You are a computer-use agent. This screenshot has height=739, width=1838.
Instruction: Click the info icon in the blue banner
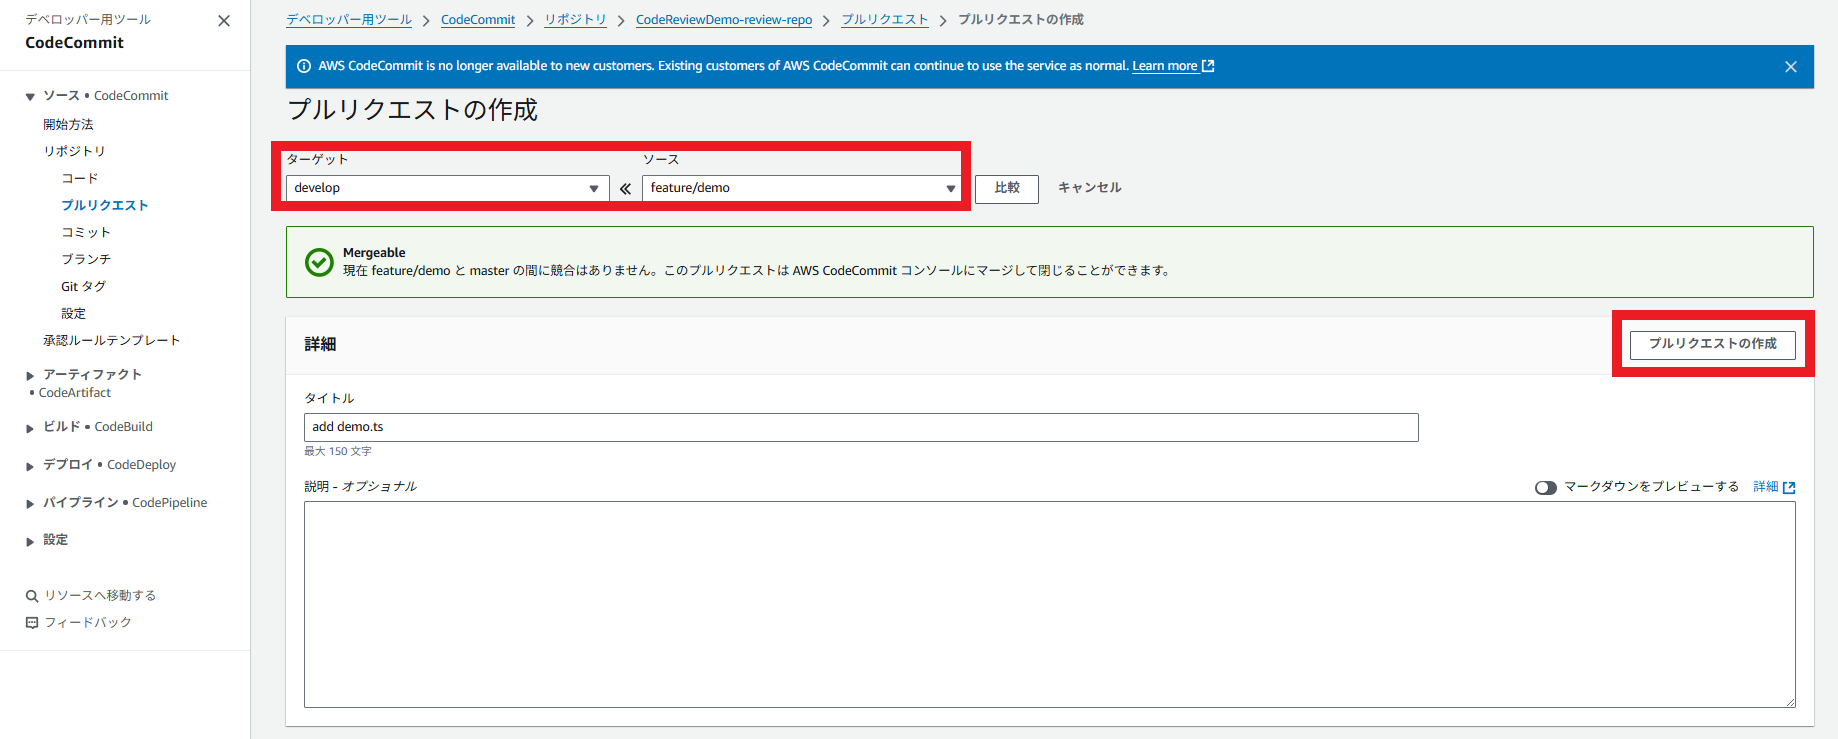pos(304,66)
